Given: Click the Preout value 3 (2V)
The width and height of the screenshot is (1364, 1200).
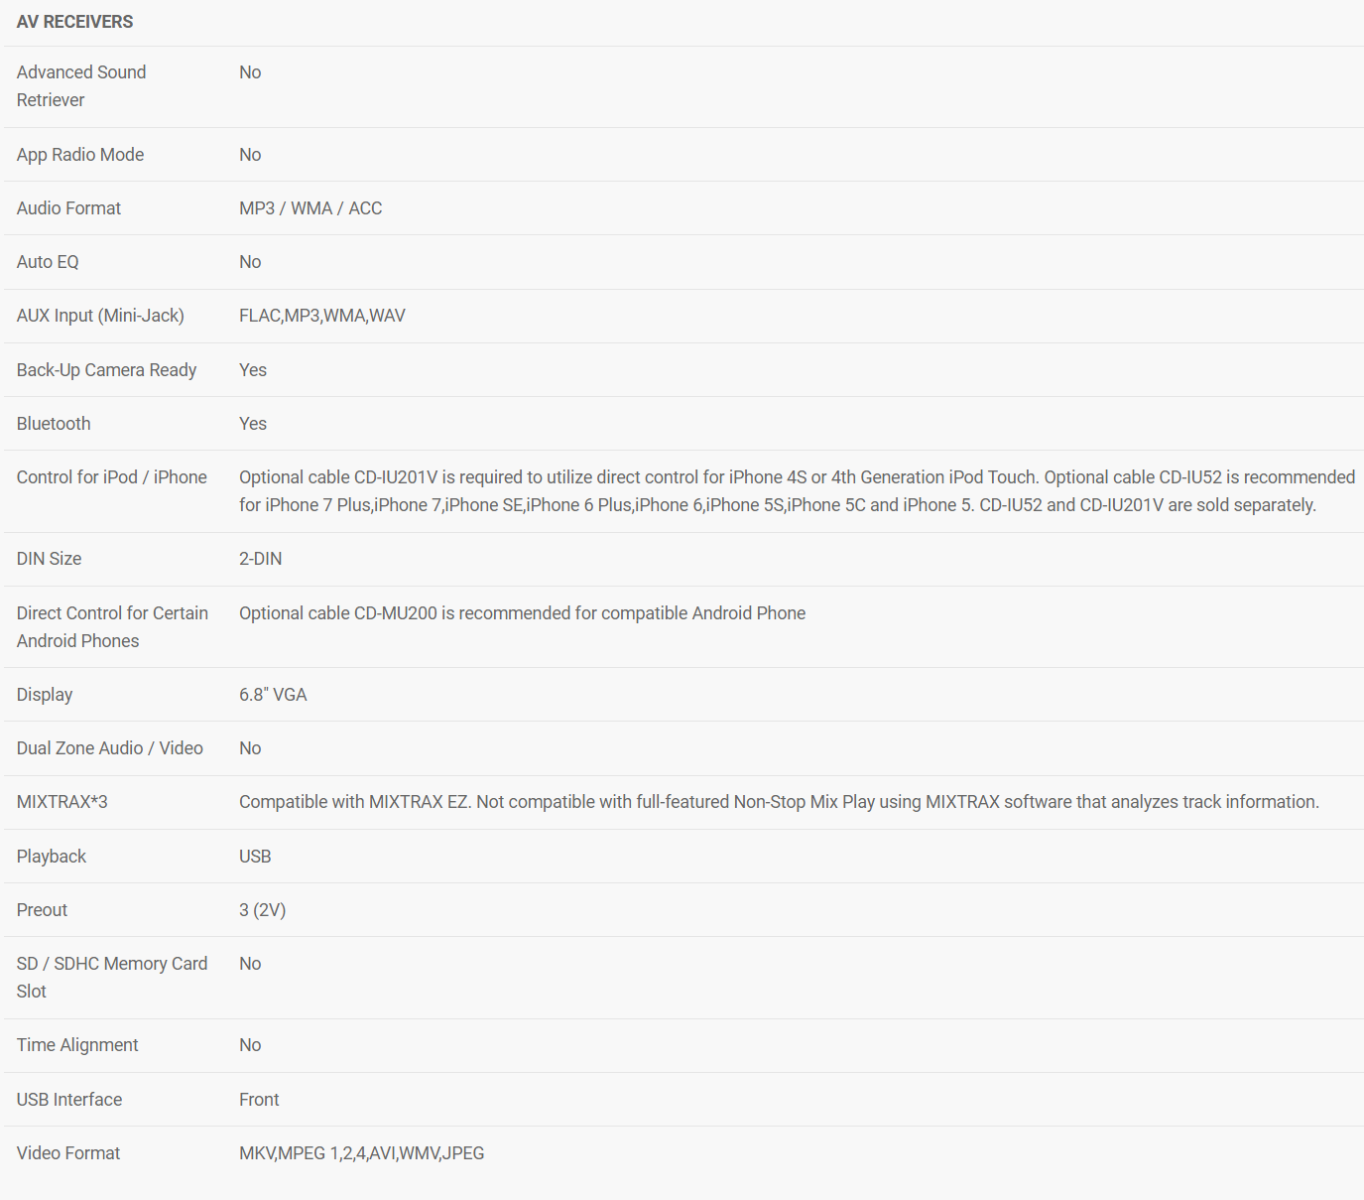Looking at the screenshot, I should pos(262,910).
